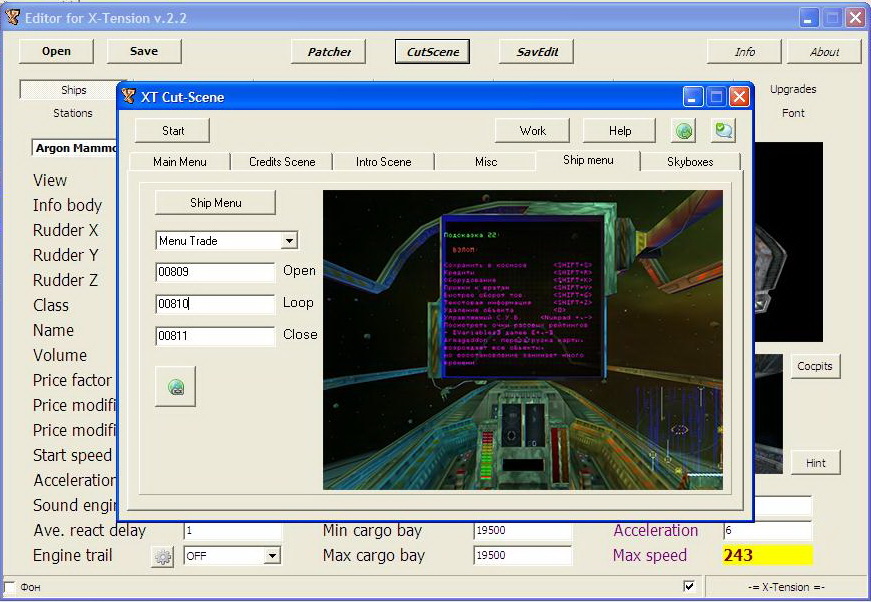
Task: Minimize the XT Cut-Scene window
Action: click(x=693, y=97)
